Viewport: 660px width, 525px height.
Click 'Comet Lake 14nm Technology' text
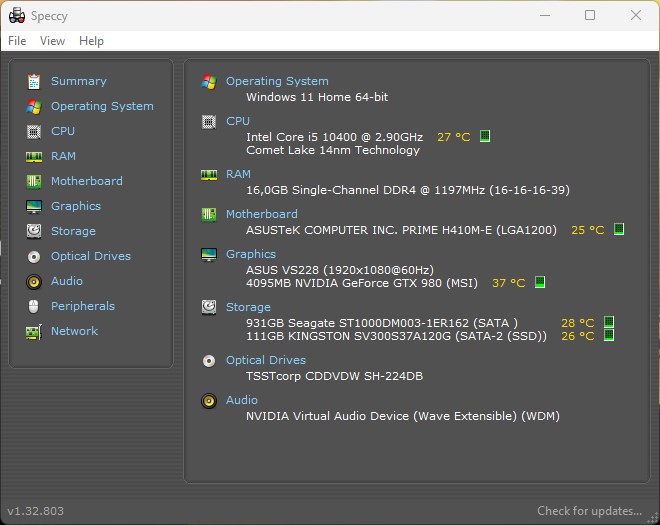tap(333, 150)
